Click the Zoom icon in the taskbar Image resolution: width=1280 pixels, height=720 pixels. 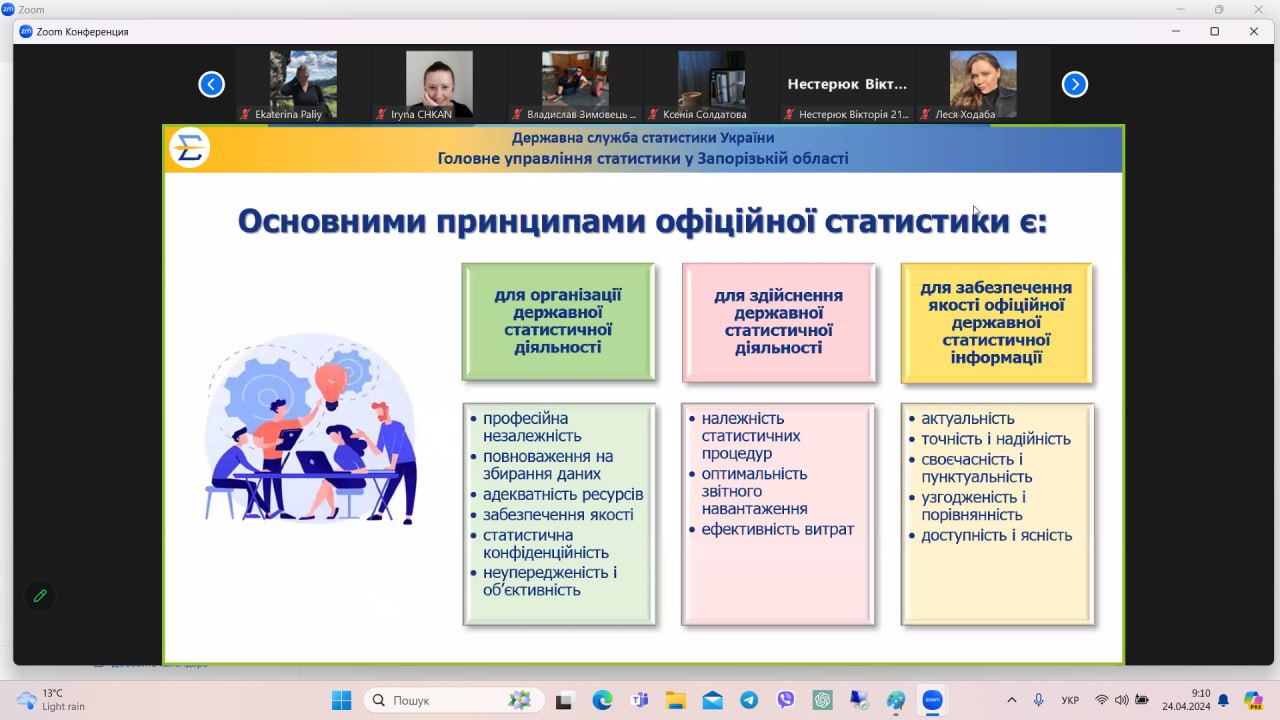[x=932, y=700]
